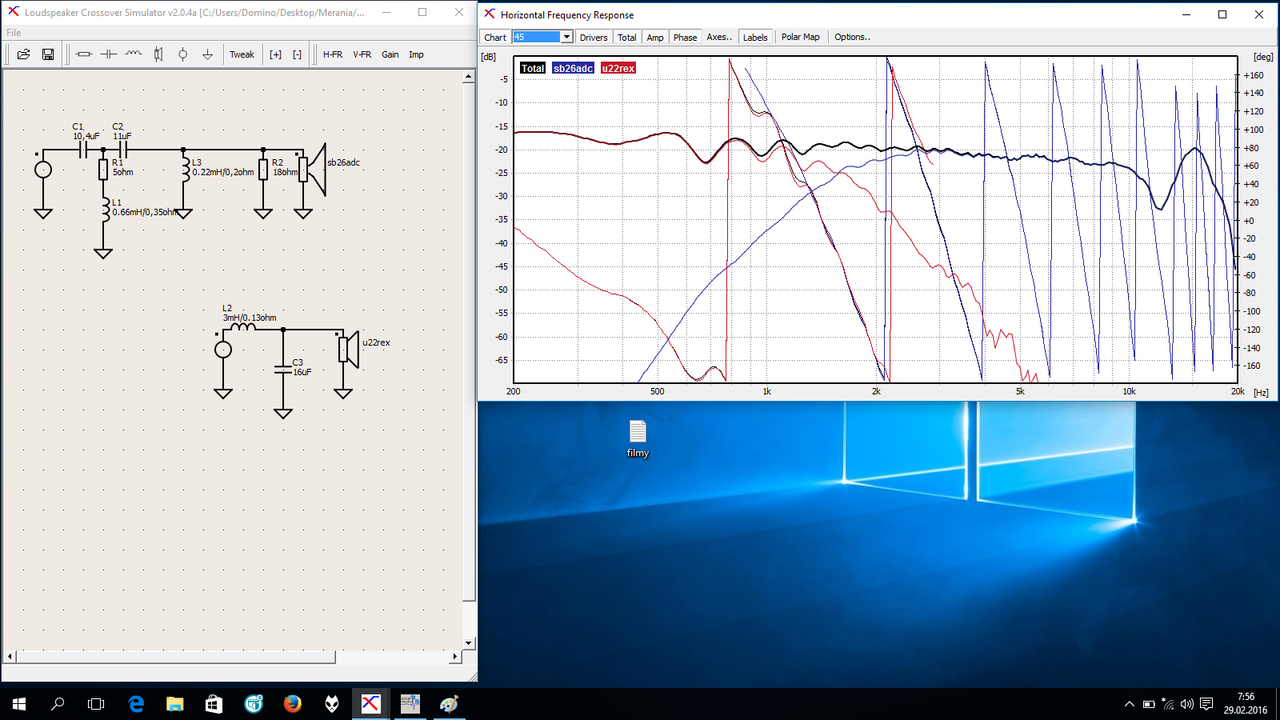Save the crossover project using the floppy icon
This screenshot has height=720, width=1280.
pyautogui.click(x=47, y=54)
